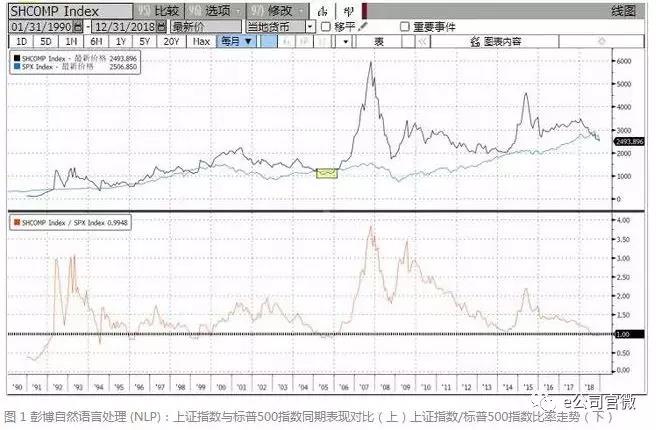Switch to the 6M range tab
The width and height of the screenshot is (656, 430).
click(96, 41)
